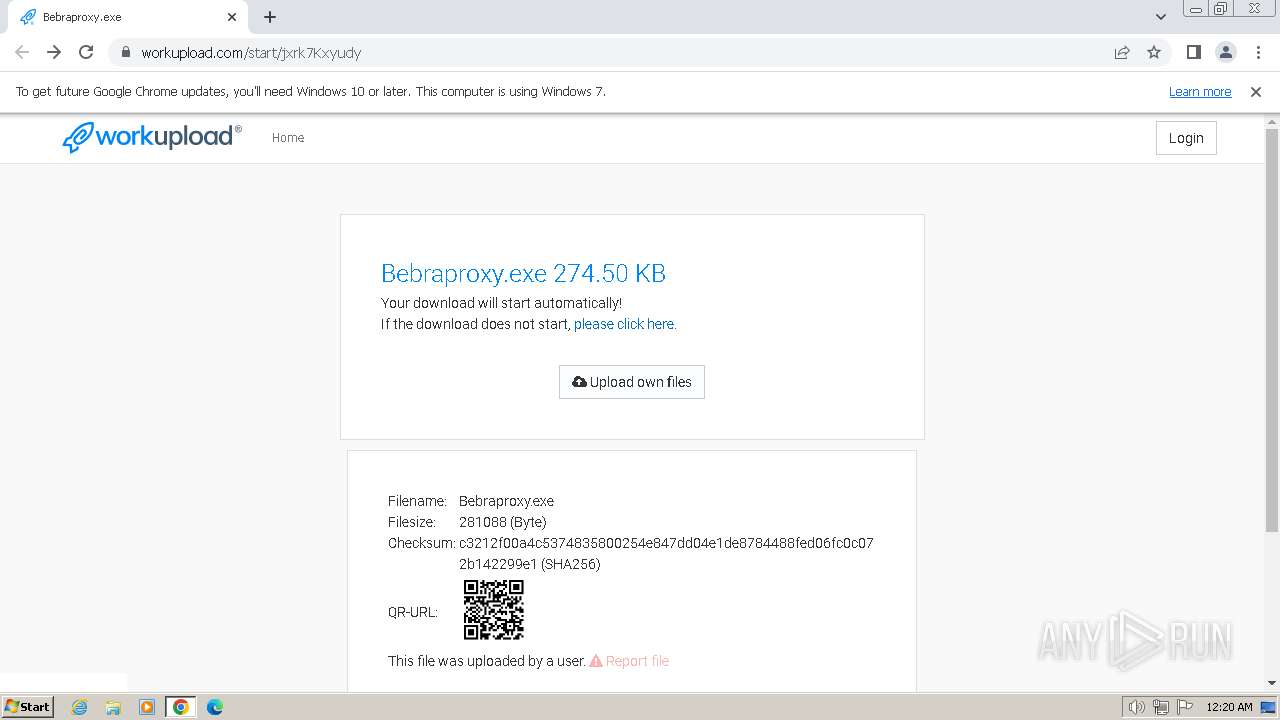Click the Bebraproxy.exe 274.50 KB heading
The image size is (1280, 720).
523,273
